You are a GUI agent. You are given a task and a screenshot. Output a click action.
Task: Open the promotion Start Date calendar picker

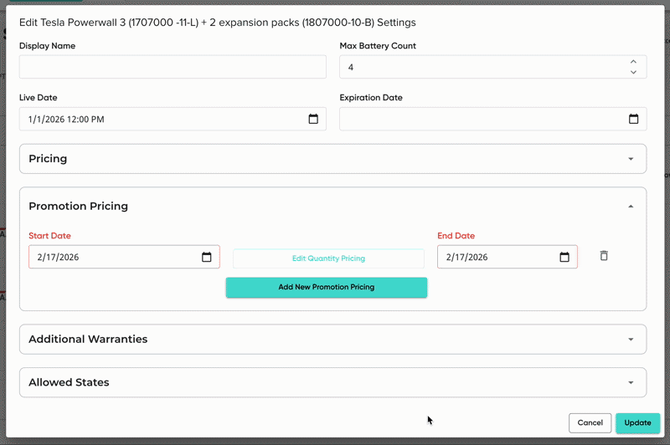pos(207,257)
